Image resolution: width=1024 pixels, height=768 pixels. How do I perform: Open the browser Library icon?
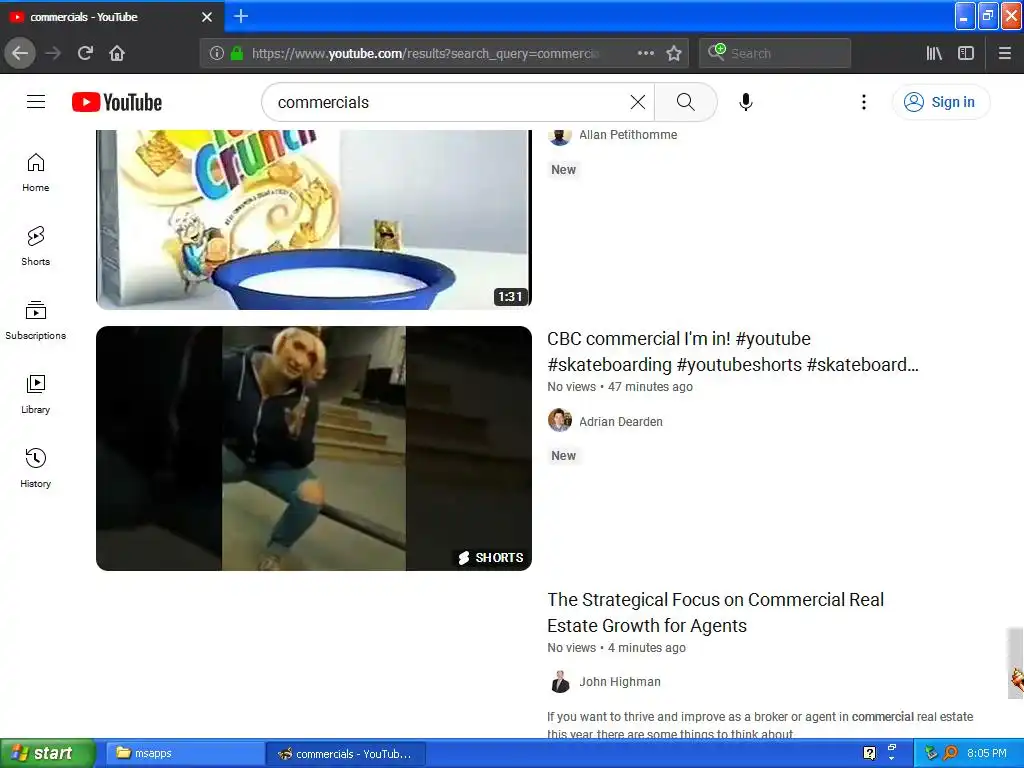[x=934, y=53]
